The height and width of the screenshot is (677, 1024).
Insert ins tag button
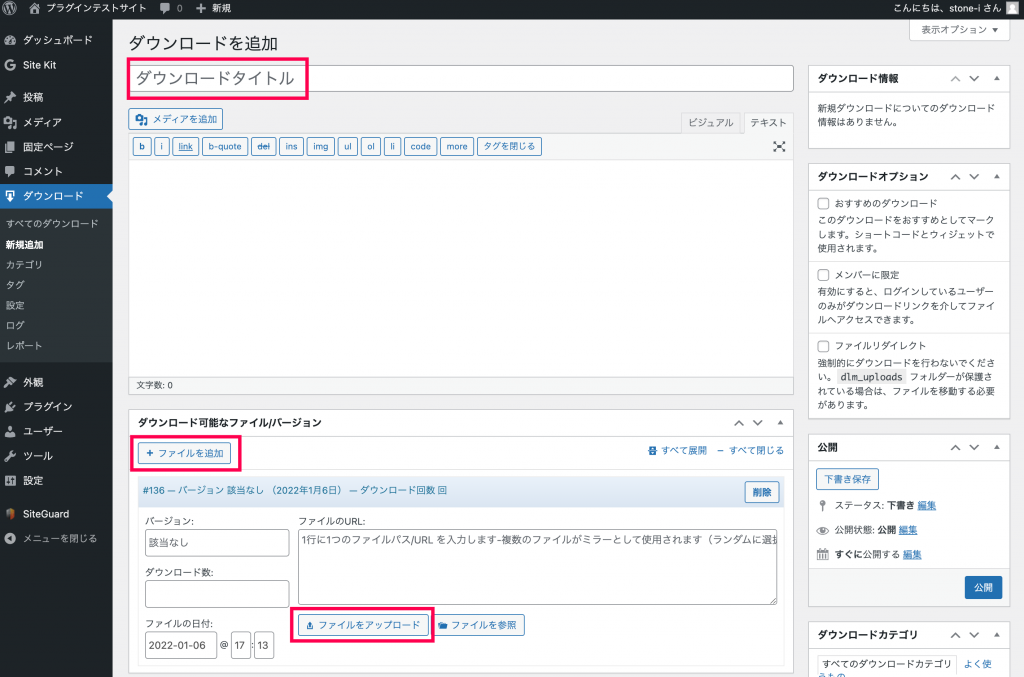tap(291, 147)
